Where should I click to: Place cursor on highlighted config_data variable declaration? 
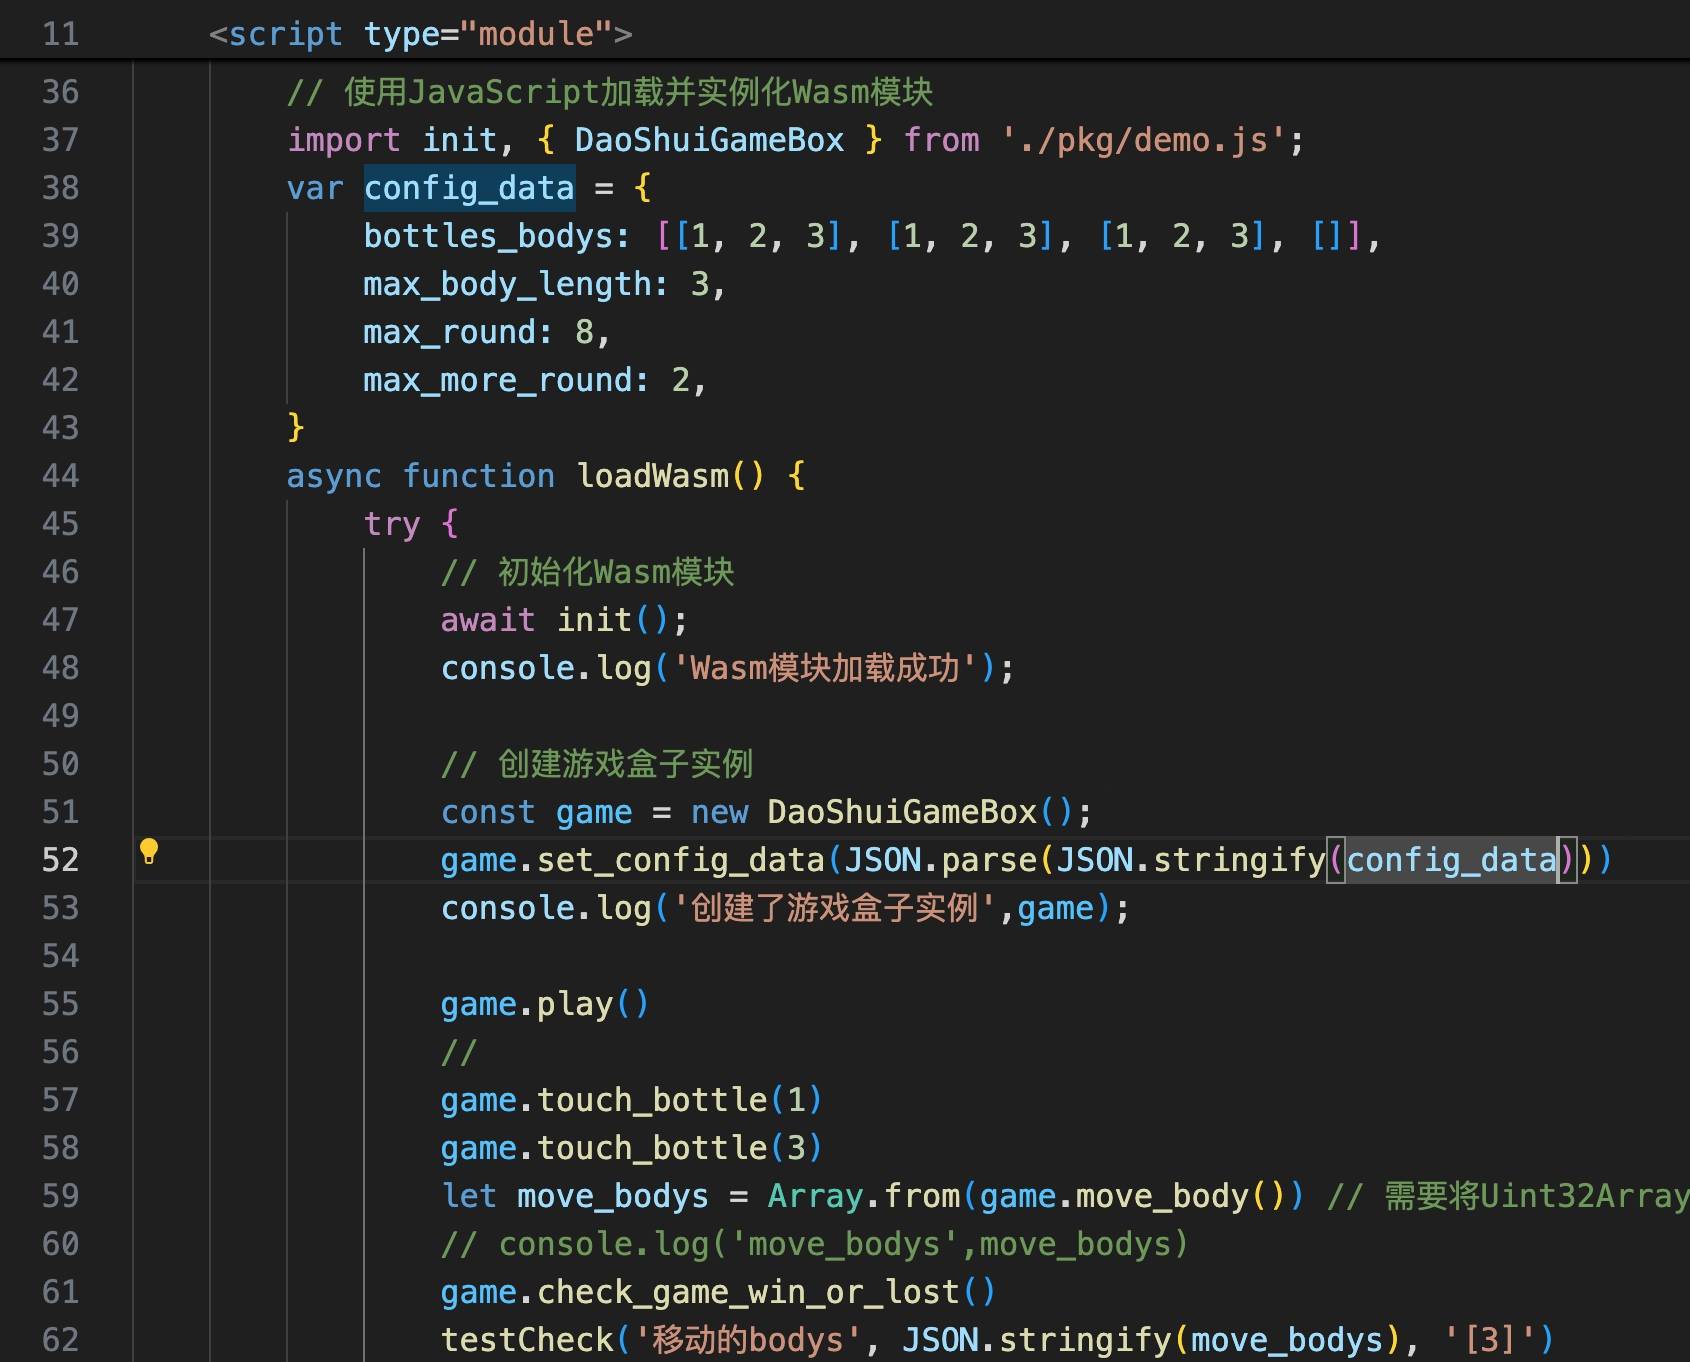tap(468, 188)
